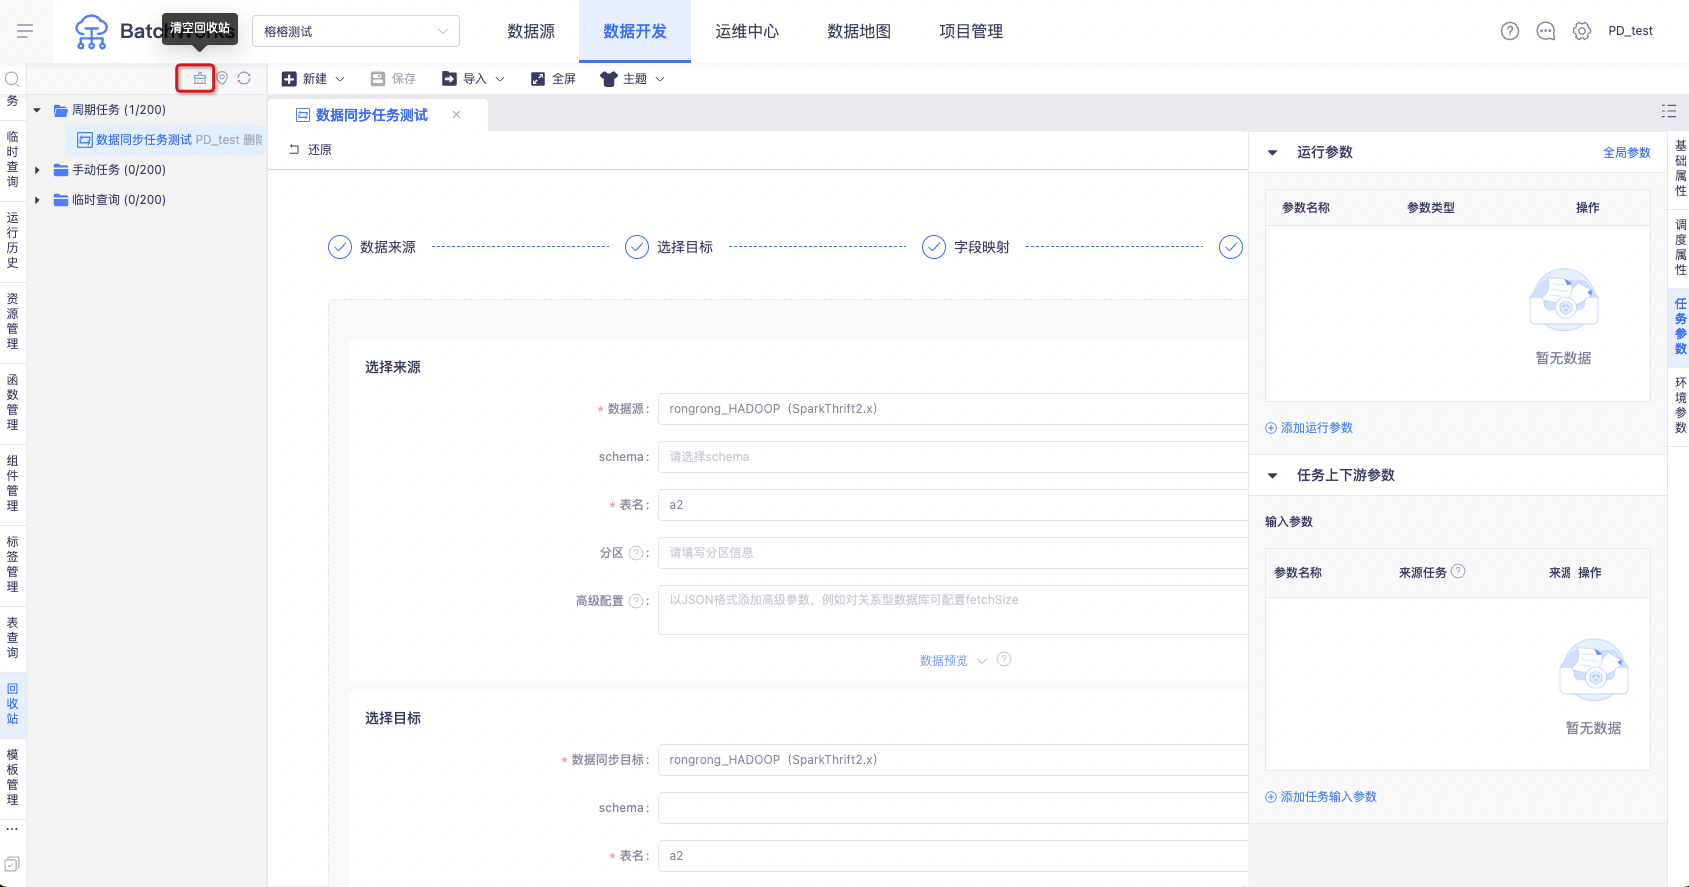This screenshot has height=887, width=1689.
Task: Click the refresh icon in the tree toolbar
Action: (244, 78)
